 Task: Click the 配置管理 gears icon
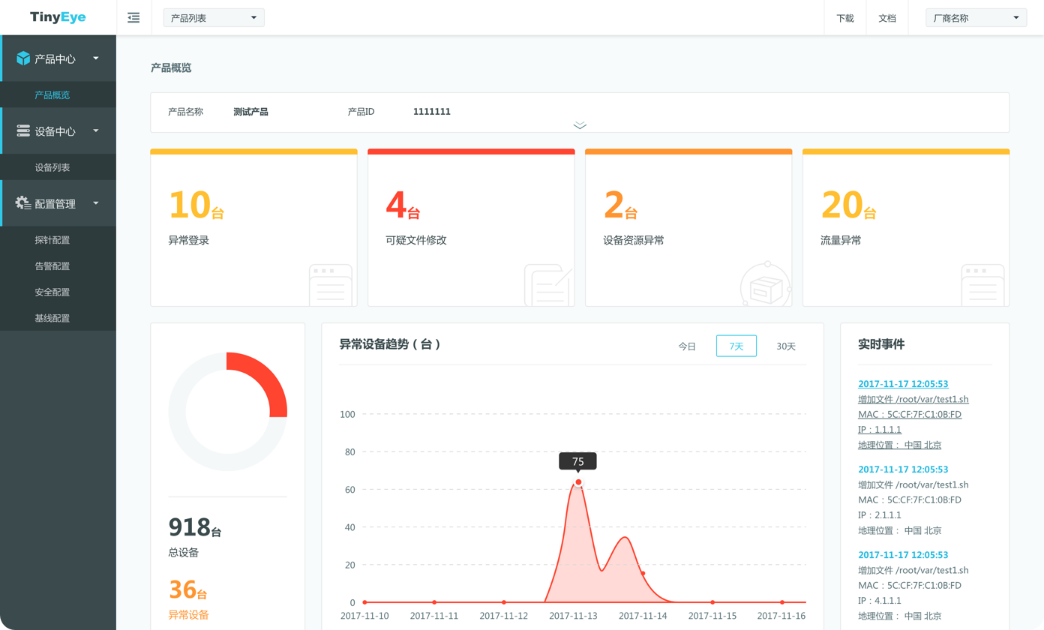[23, 203]
